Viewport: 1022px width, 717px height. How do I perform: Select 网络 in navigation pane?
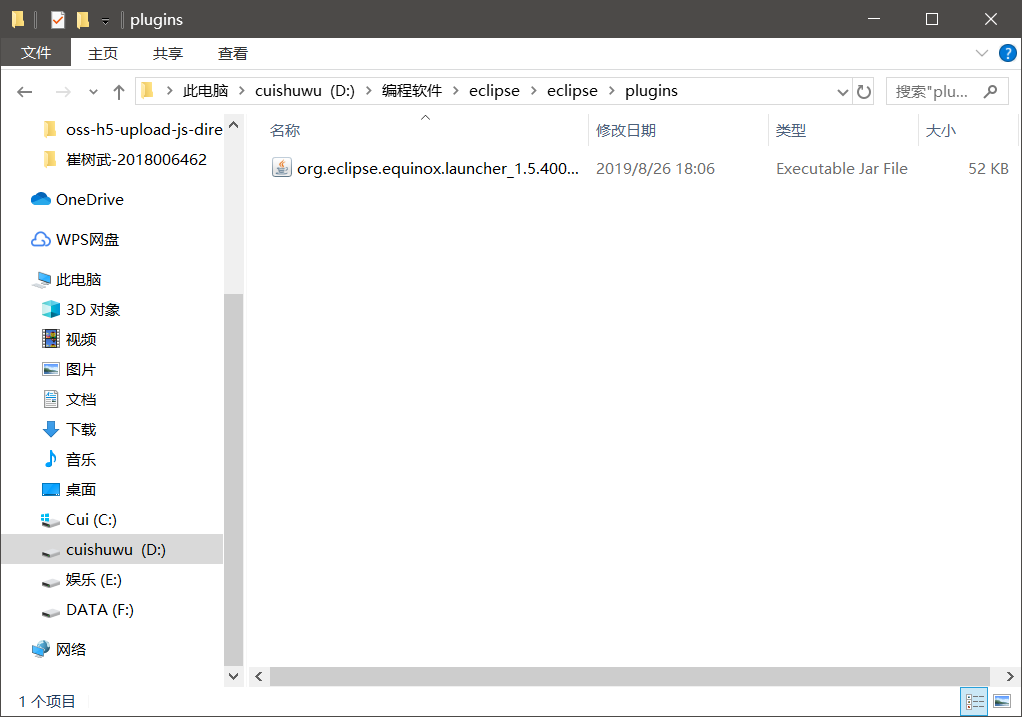point(59,649)
